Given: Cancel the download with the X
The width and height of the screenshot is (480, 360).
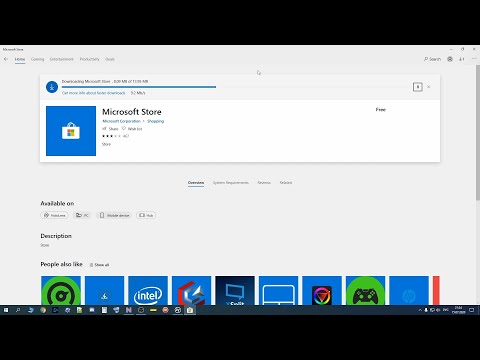Looking at the screenshot, I should pos(429,87).
